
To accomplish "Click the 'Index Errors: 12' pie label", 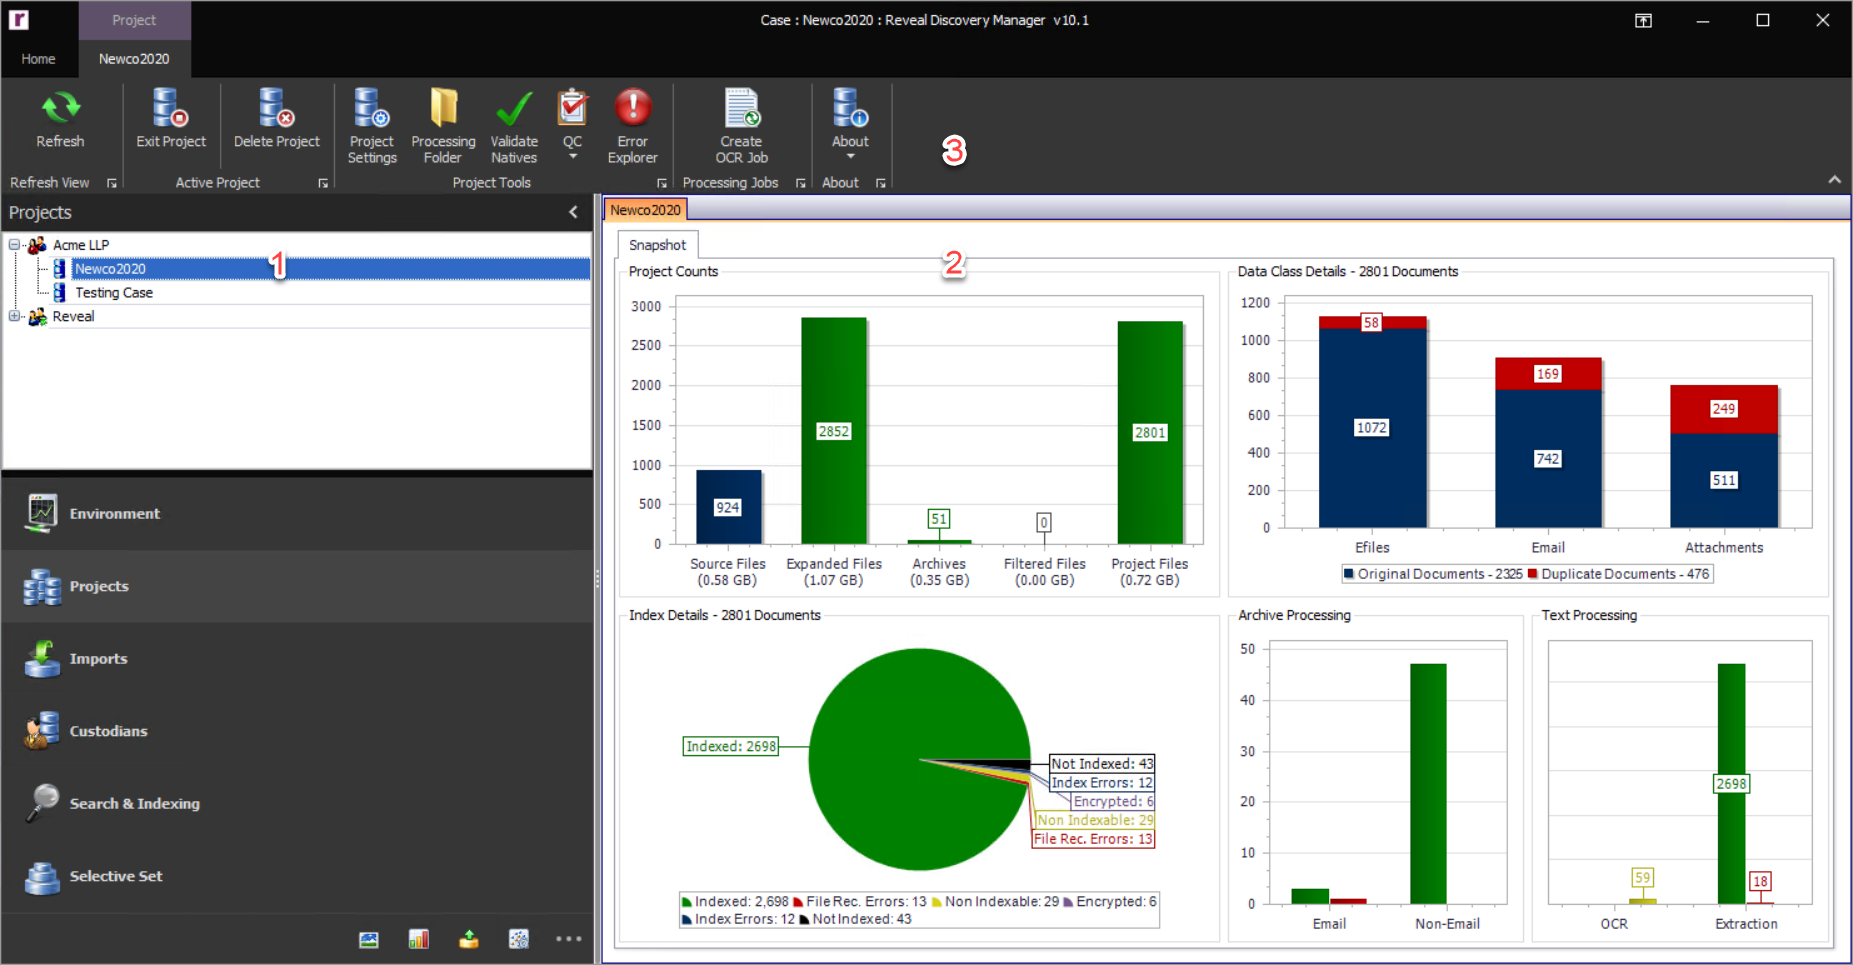I will [x=1102, y=783].
